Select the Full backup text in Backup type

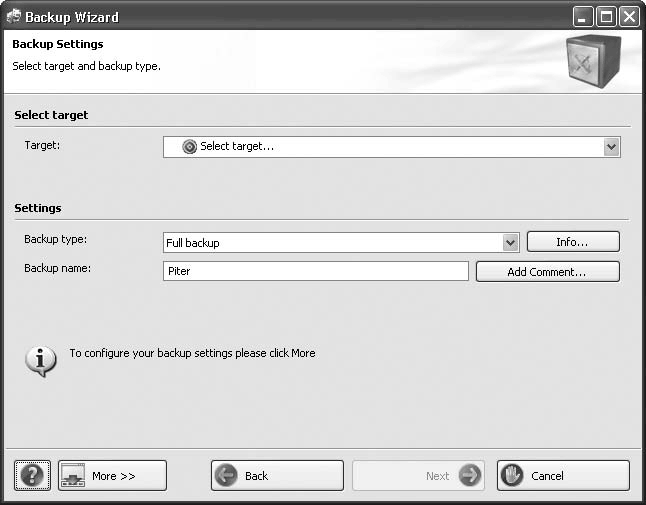coord(193,243)
